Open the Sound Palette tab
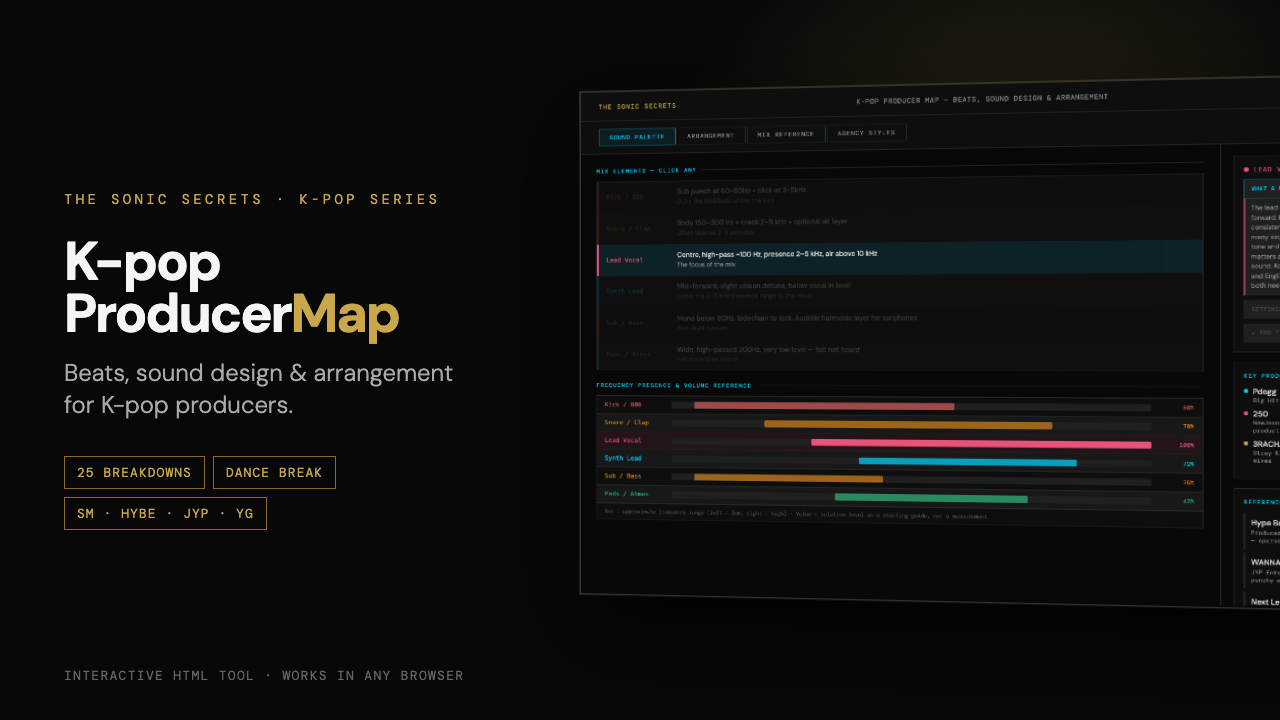This screenshot has height=720, width=1280. [637, 137]
